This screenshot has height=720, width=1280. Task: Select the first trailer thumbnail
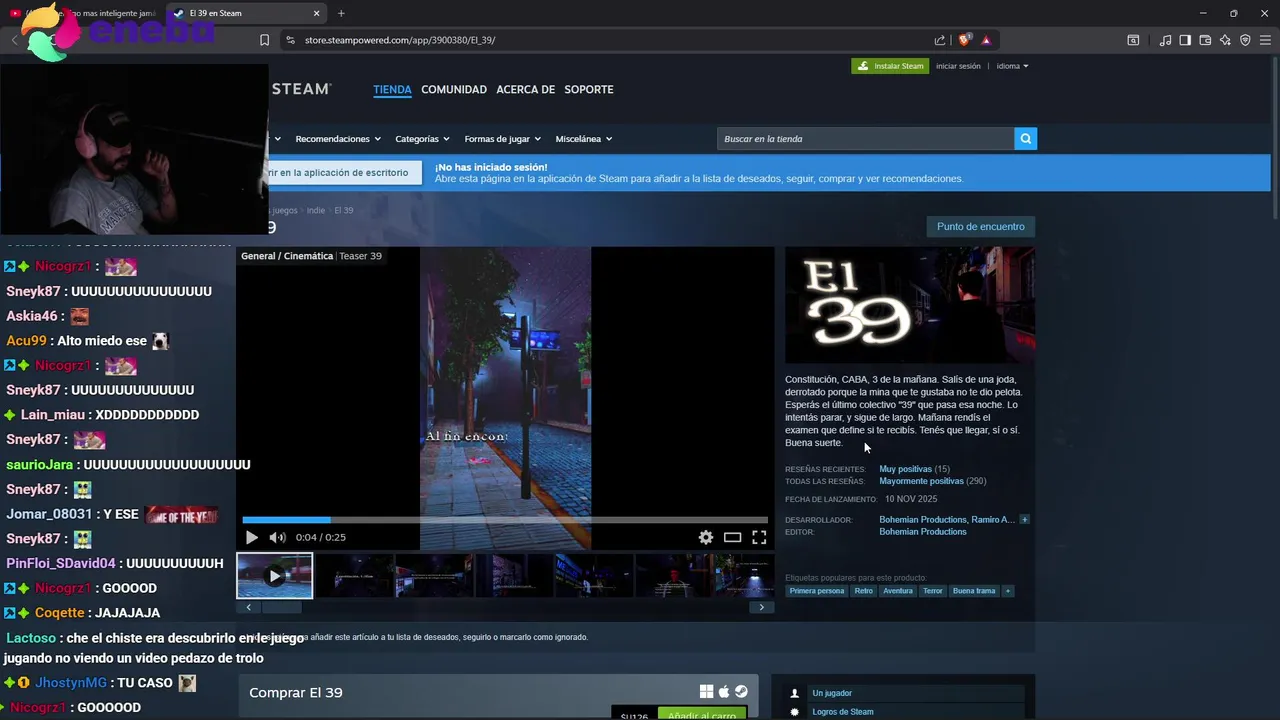(x=275, y=576)
